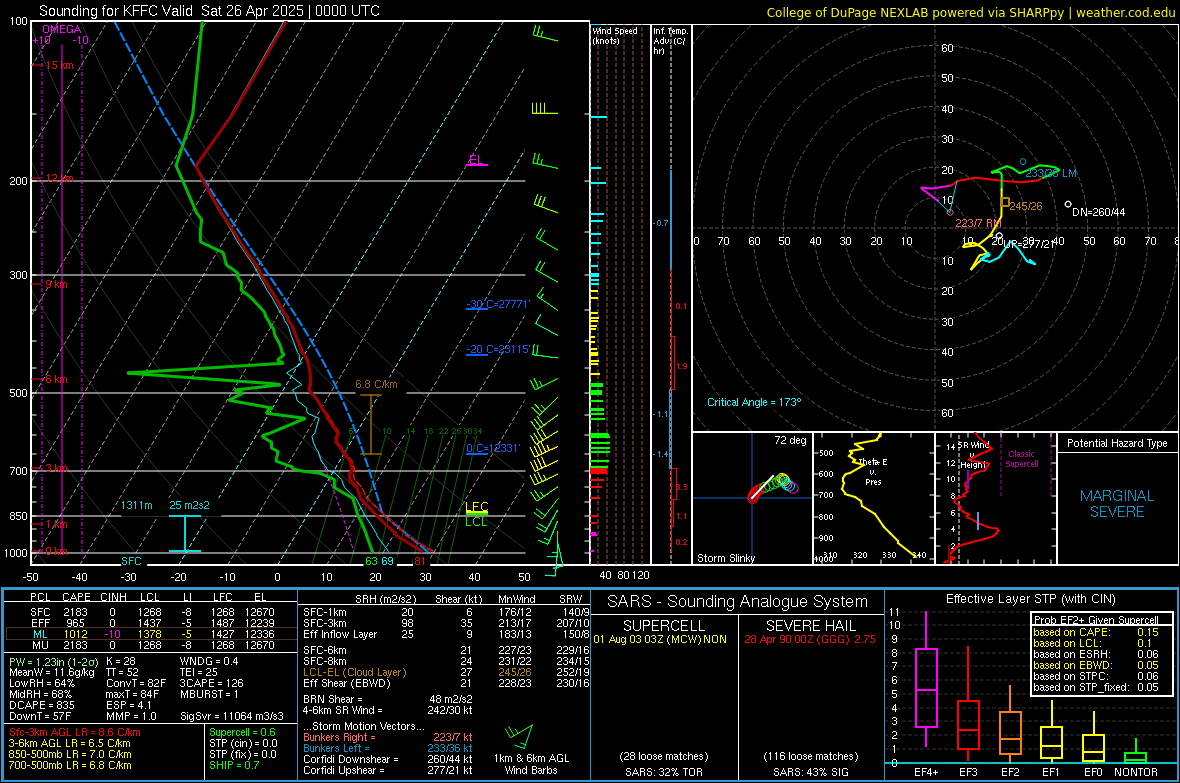The image size is (1180, 783).
Task: Click the green Supercell = 0.6 value
Action: (242, 732)
